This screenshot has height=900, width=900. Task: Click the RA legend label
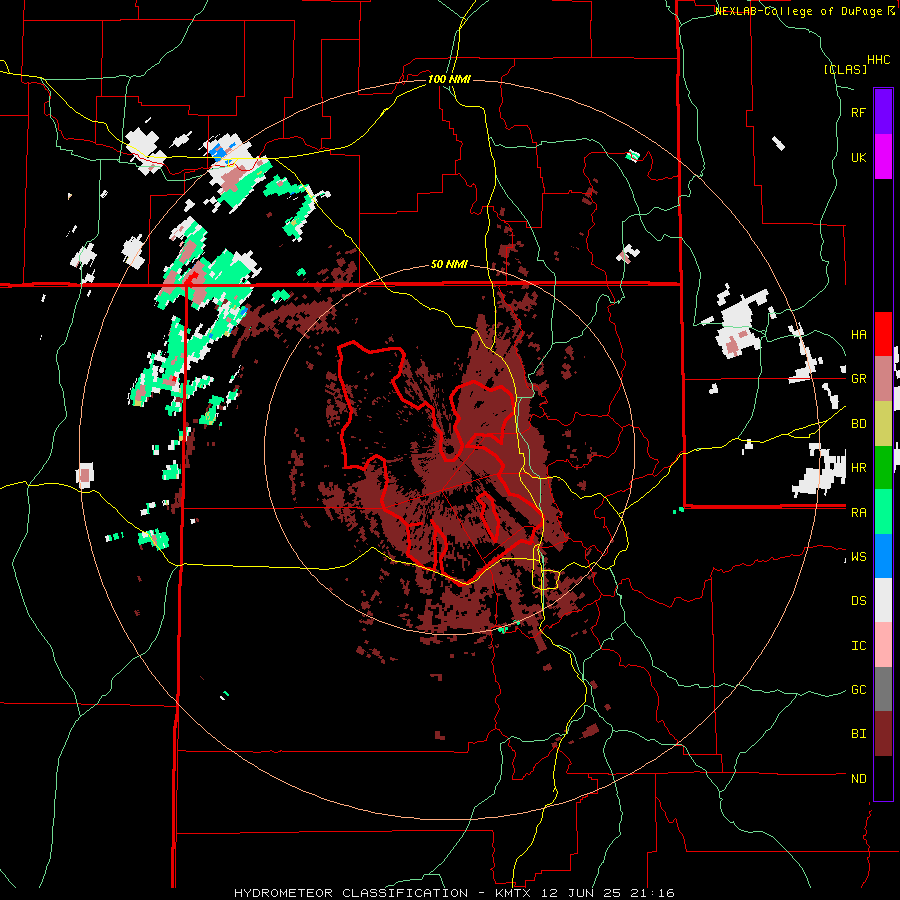click(x=858, y=513)
